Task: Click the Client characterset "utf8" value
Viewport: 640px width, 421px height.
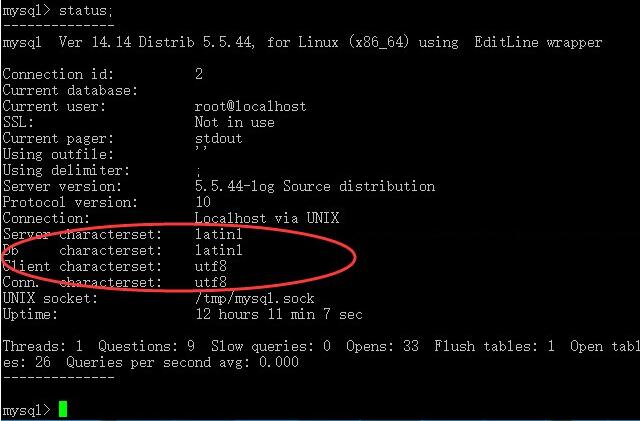Action: pyautogui.click(x=210, y=266)
